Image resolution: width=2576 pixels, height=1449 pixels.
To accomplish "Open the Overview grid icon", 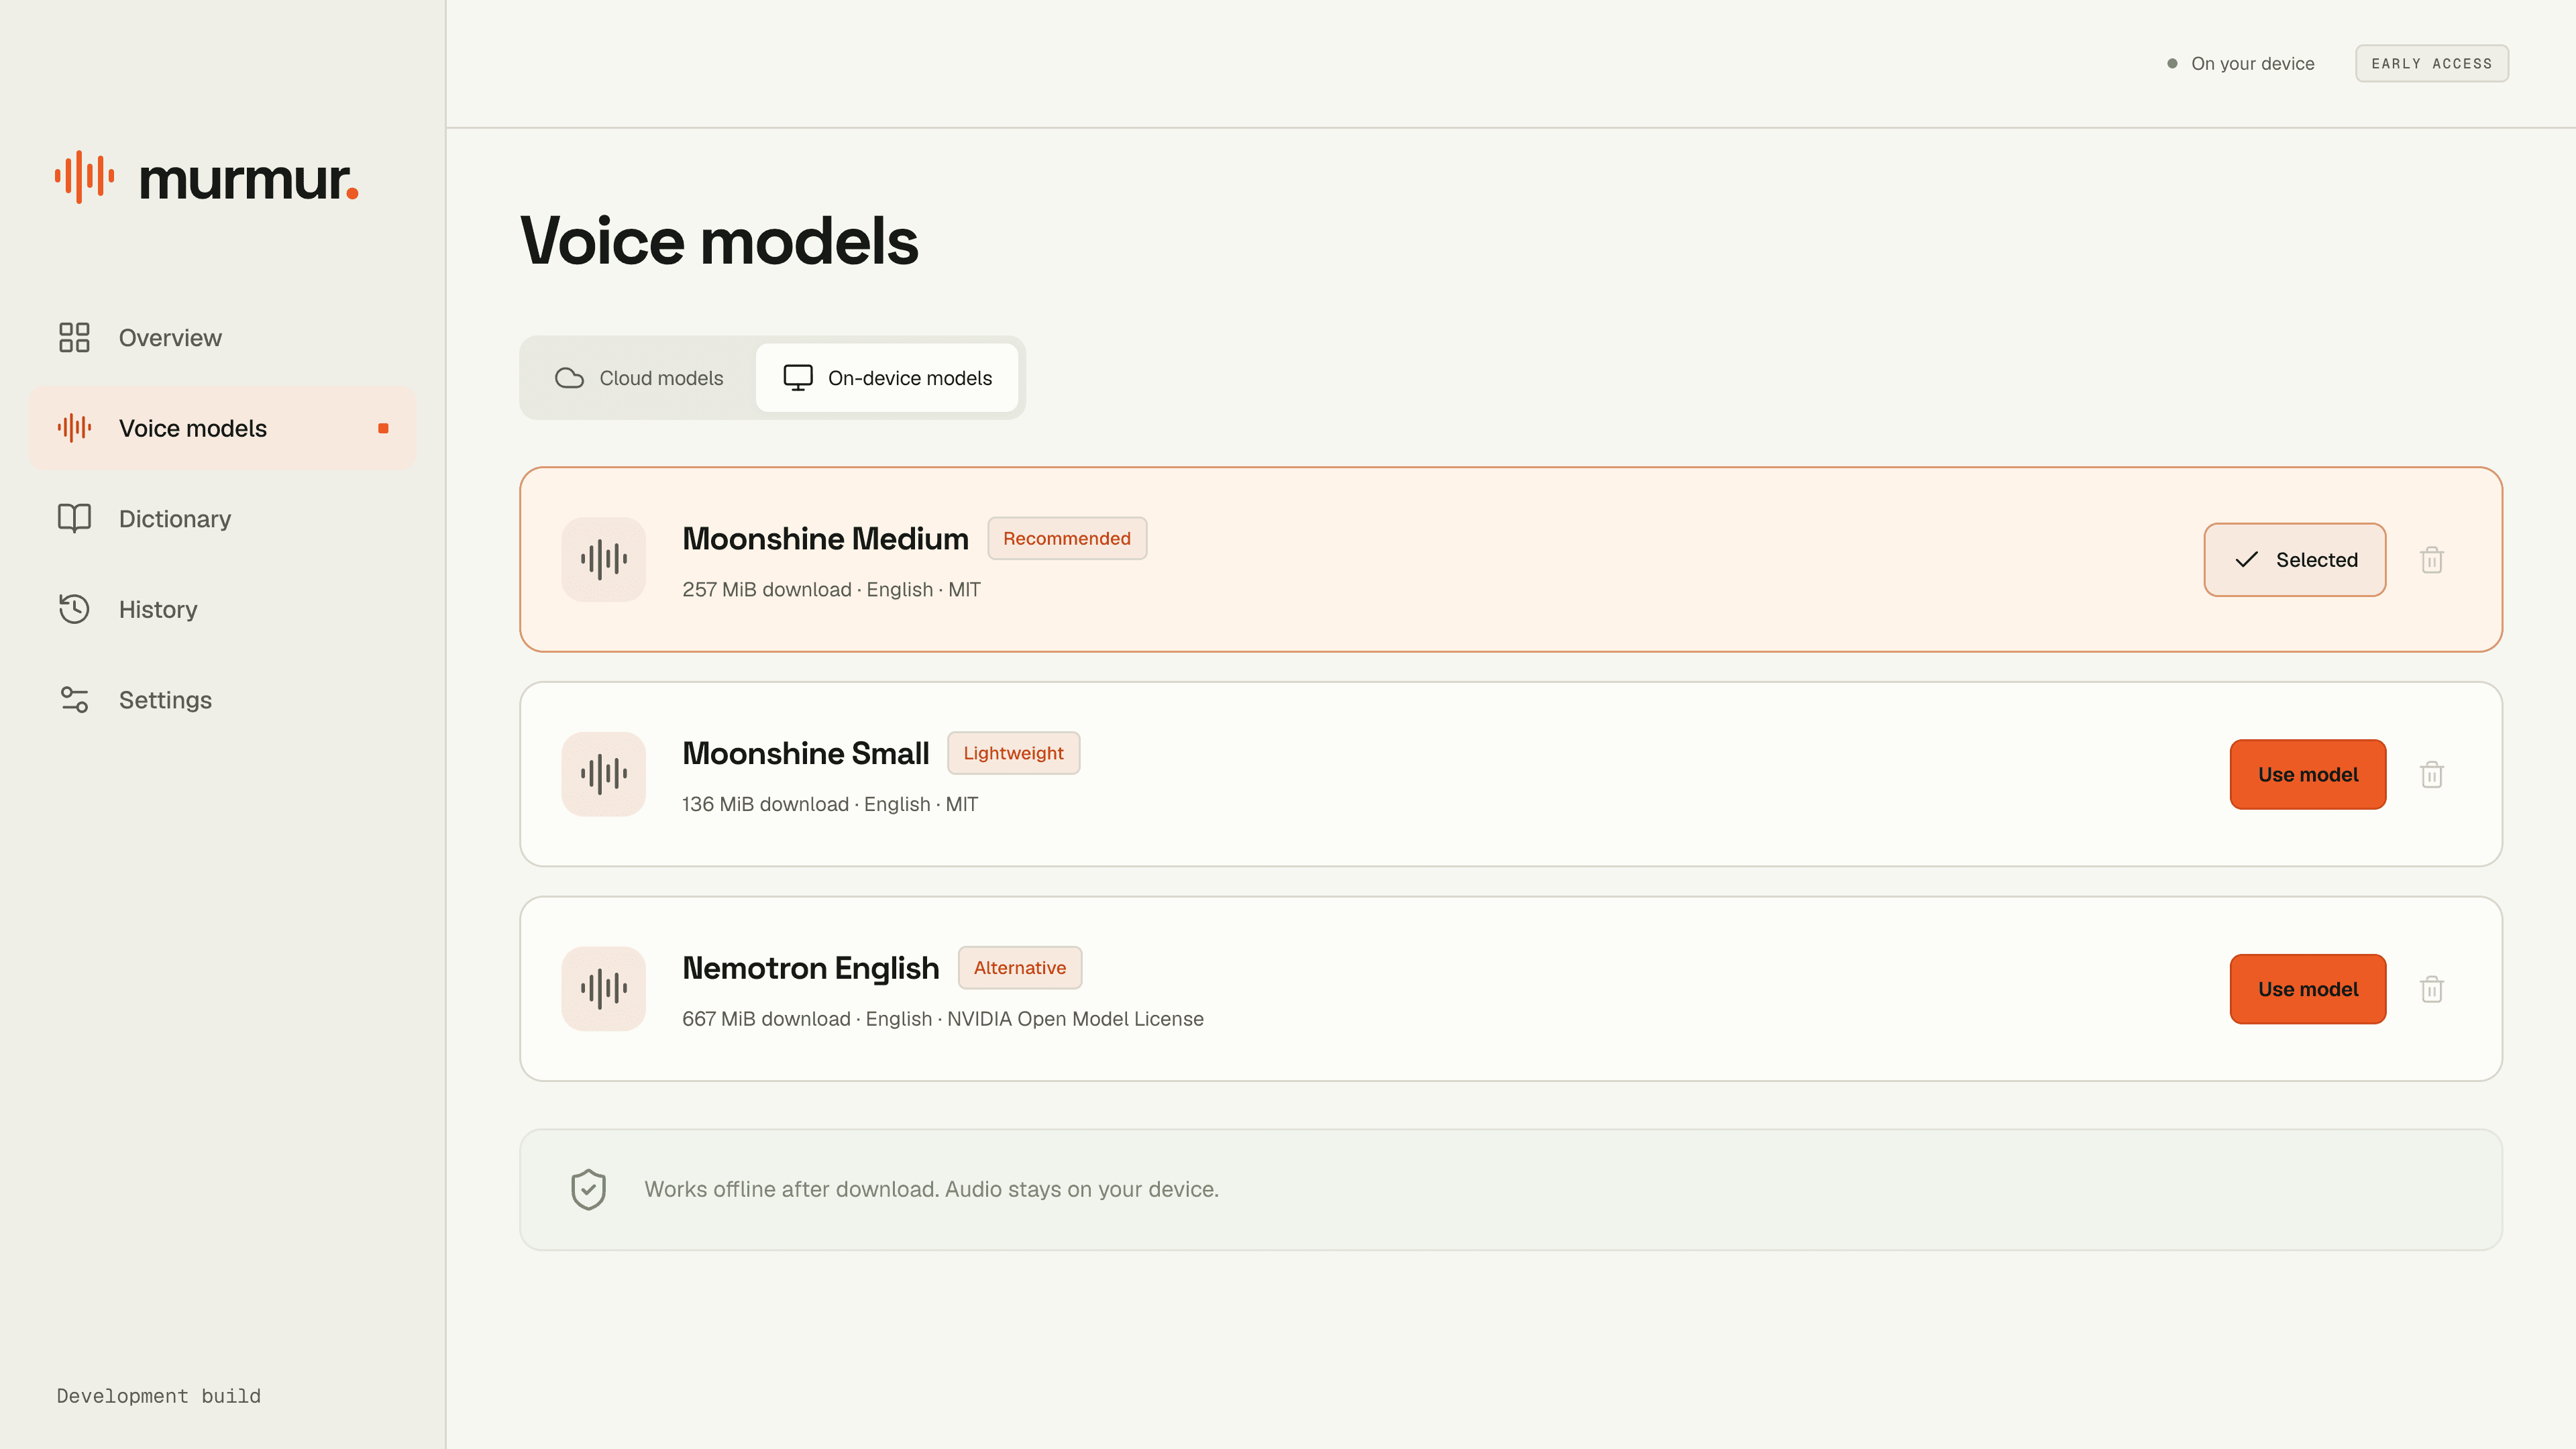I will point(74,337).
